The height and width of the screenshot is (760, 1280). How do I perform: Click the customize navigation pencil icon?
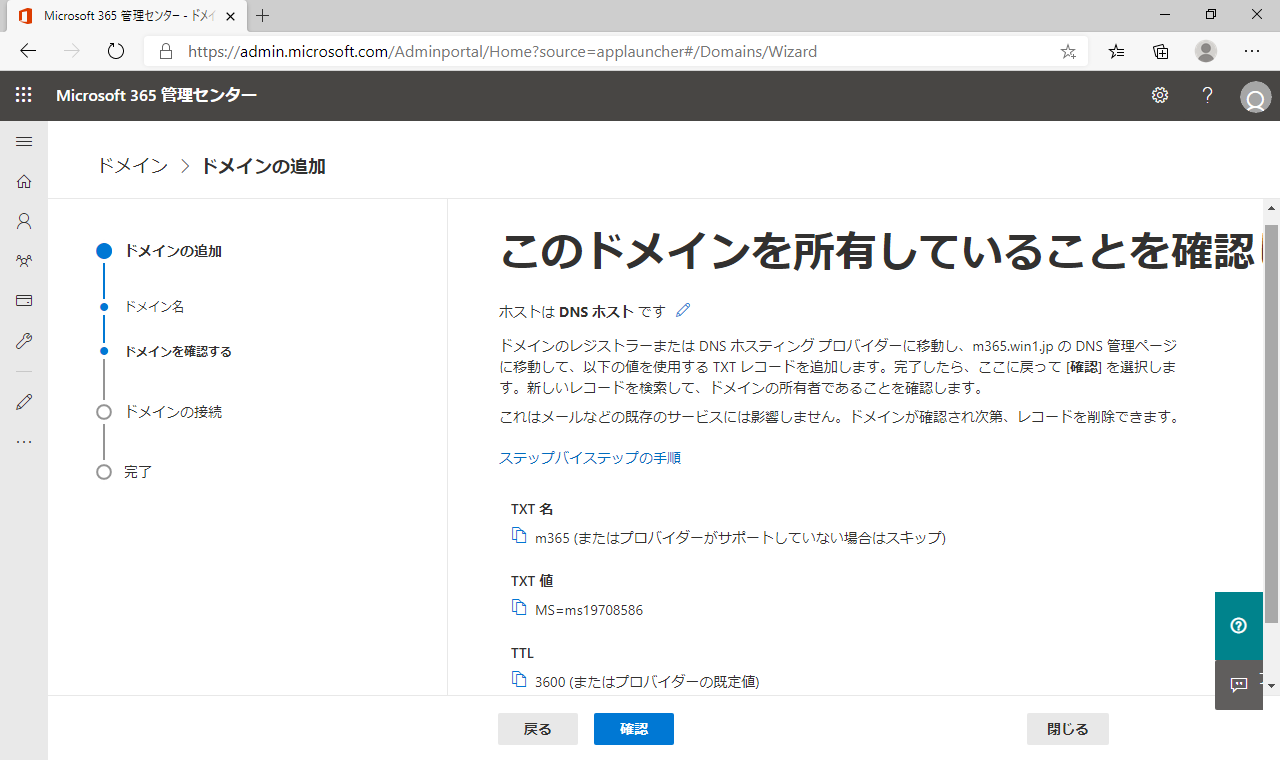point(24,401)
